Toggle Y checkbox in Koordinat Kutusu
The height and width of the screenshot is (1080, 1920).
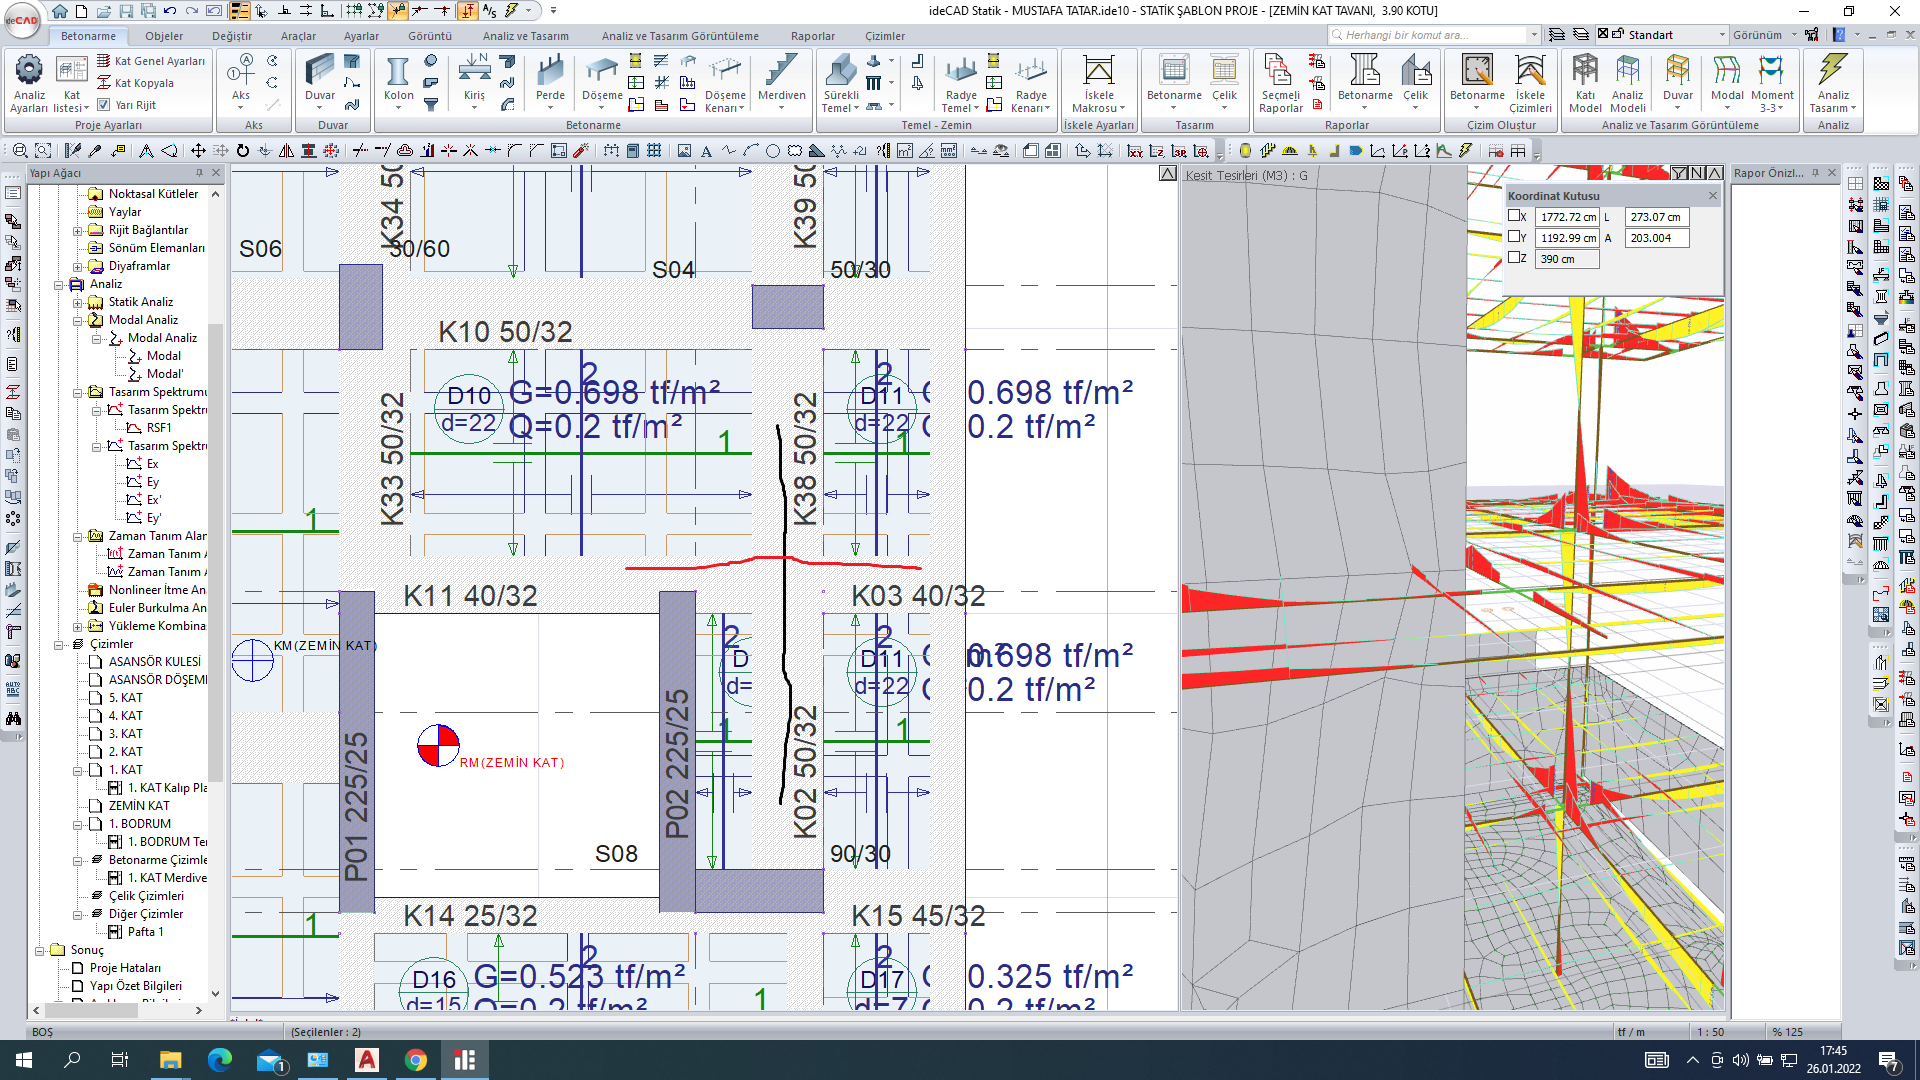[1514, 237]
